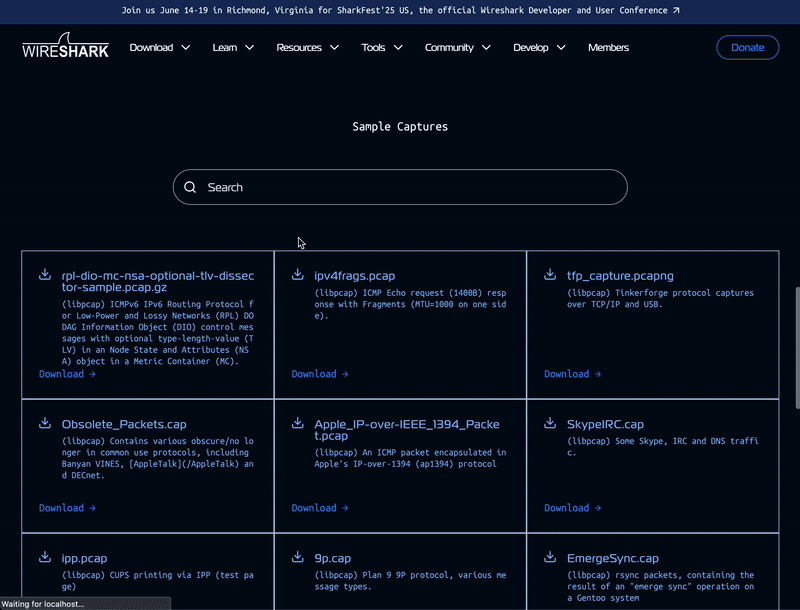The height and width of the screenshot is (610, 800).
Task: Expand the Community menu chevron
Action: pos(486,47)
